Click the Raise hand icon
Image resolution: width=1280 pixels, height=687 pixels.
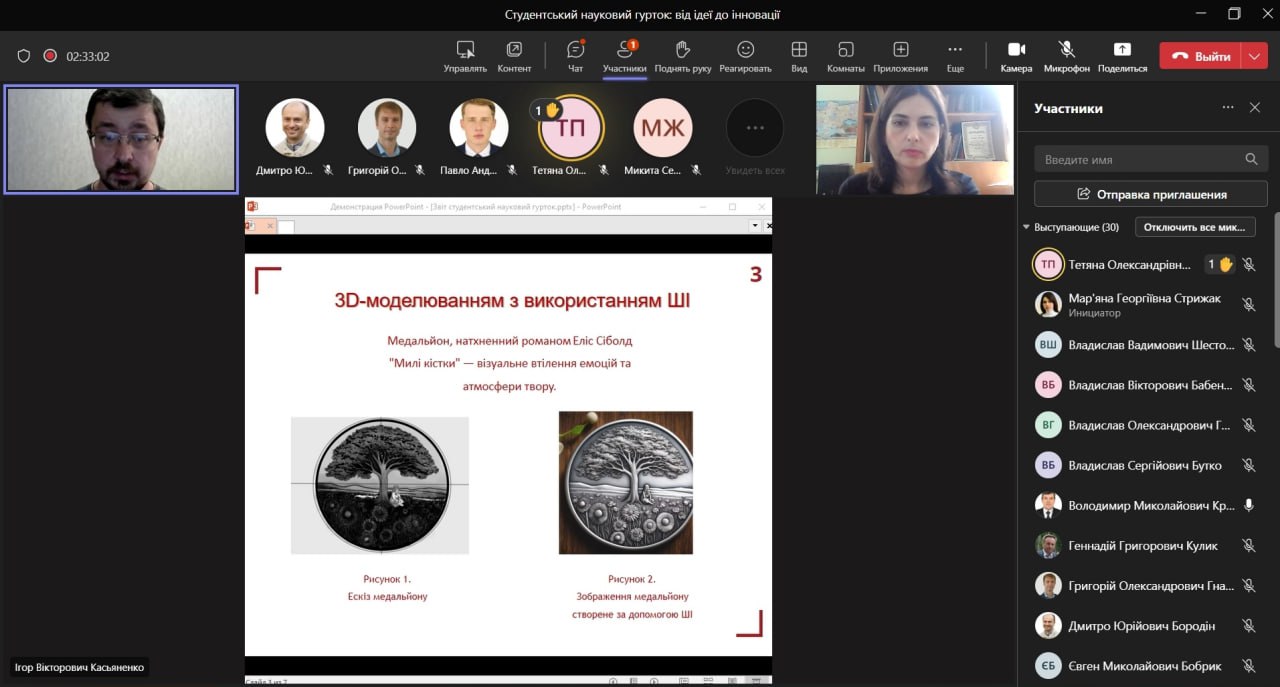683,50
